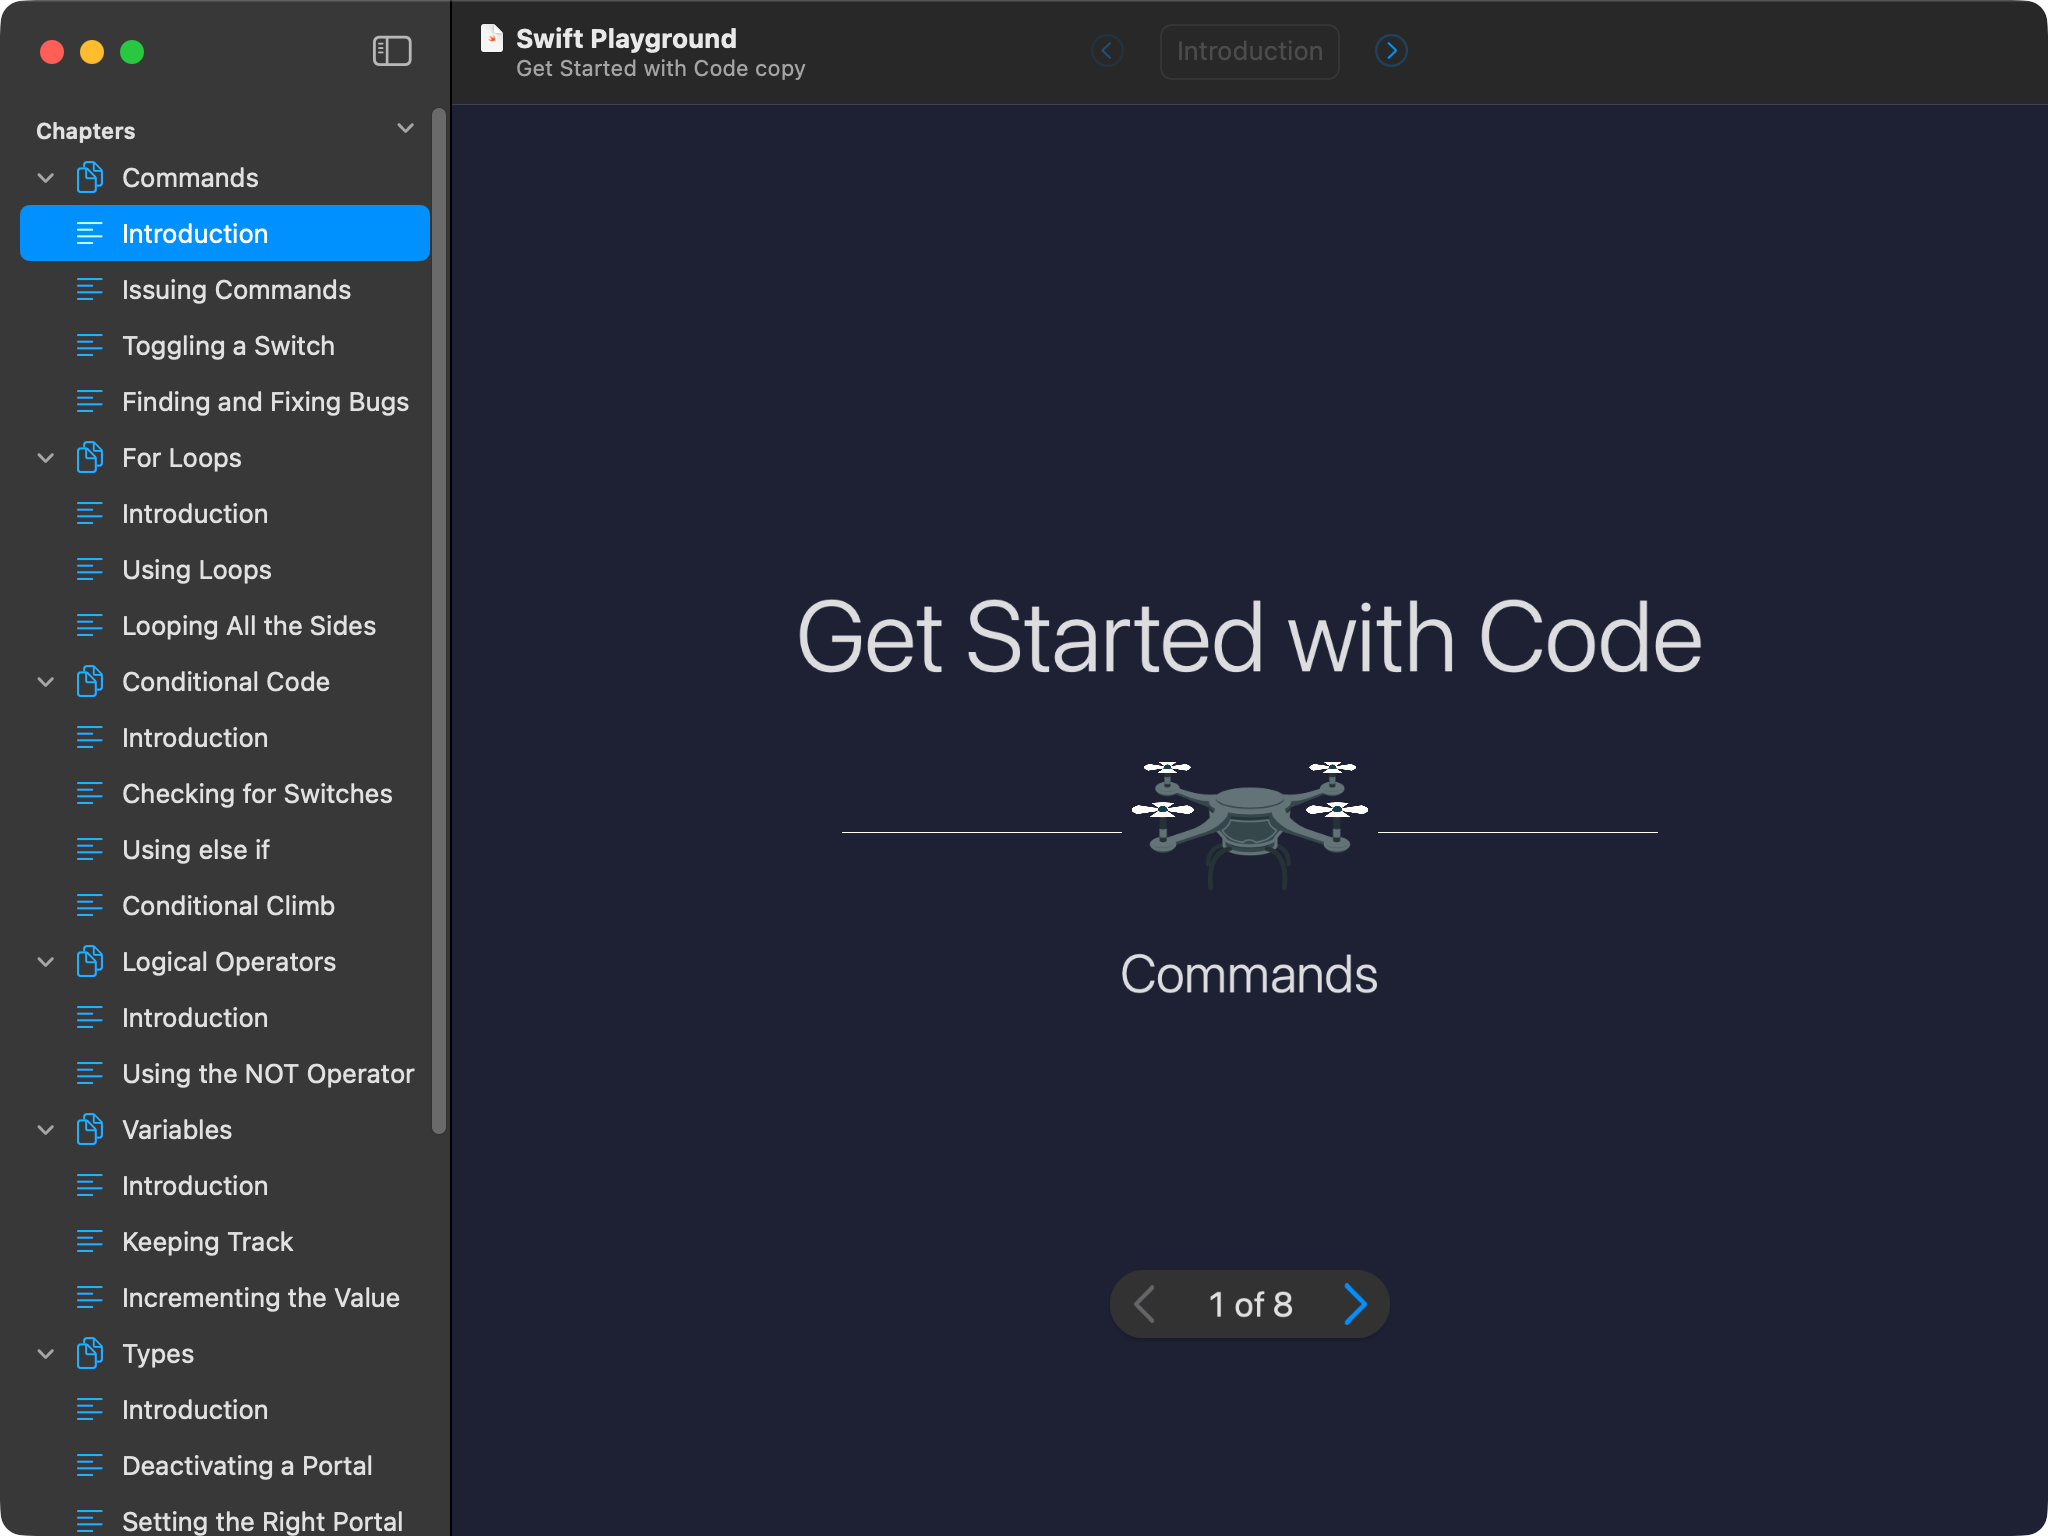Click the For Loops chapter icon

click(x=90, y=458)
